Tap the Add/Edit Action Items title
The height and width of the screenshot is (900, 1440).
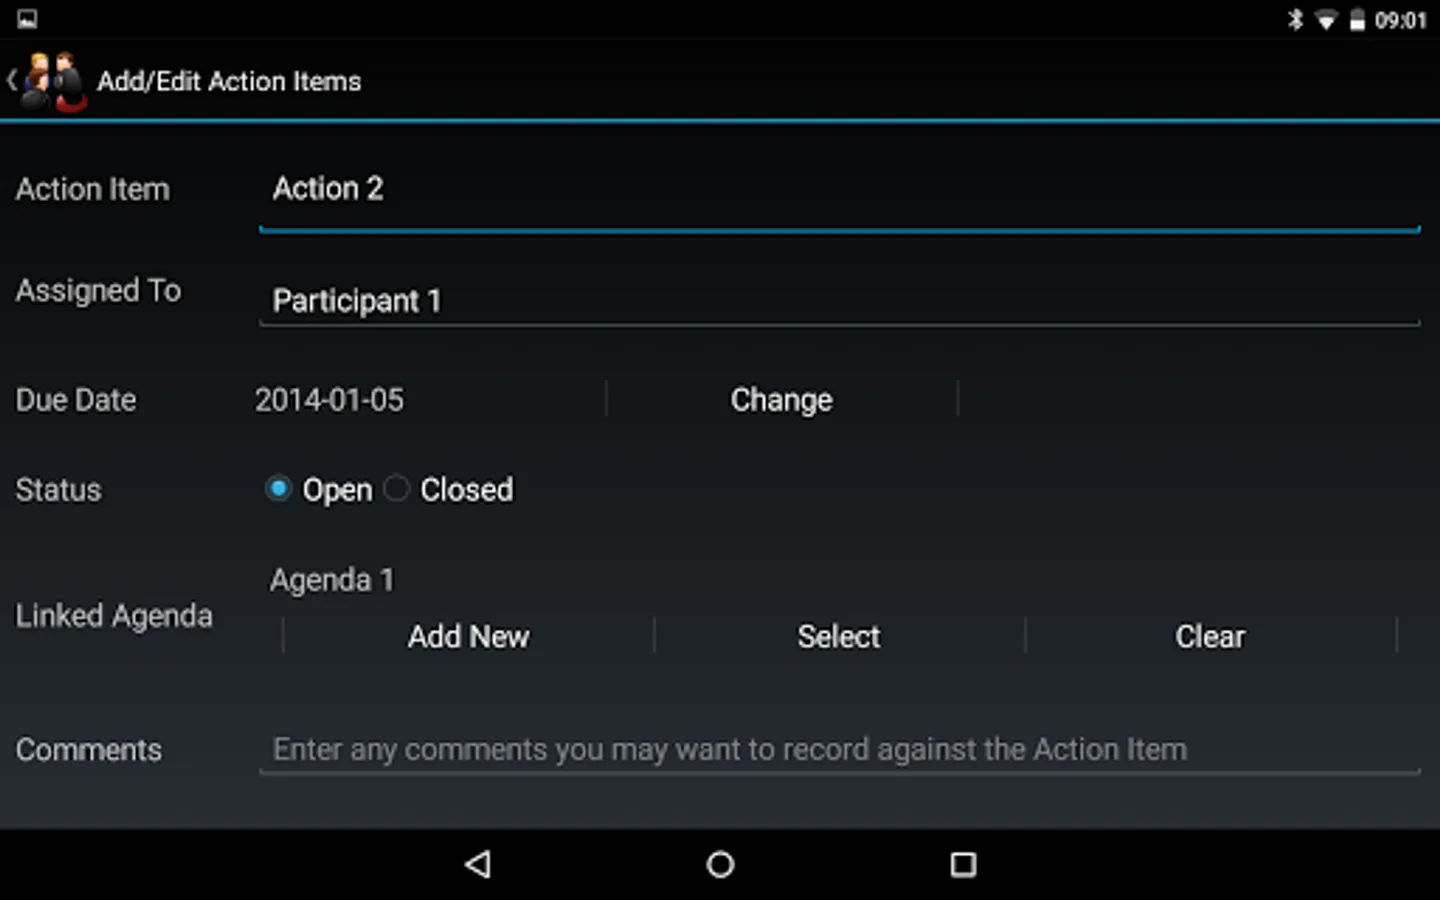coord(229,81)
